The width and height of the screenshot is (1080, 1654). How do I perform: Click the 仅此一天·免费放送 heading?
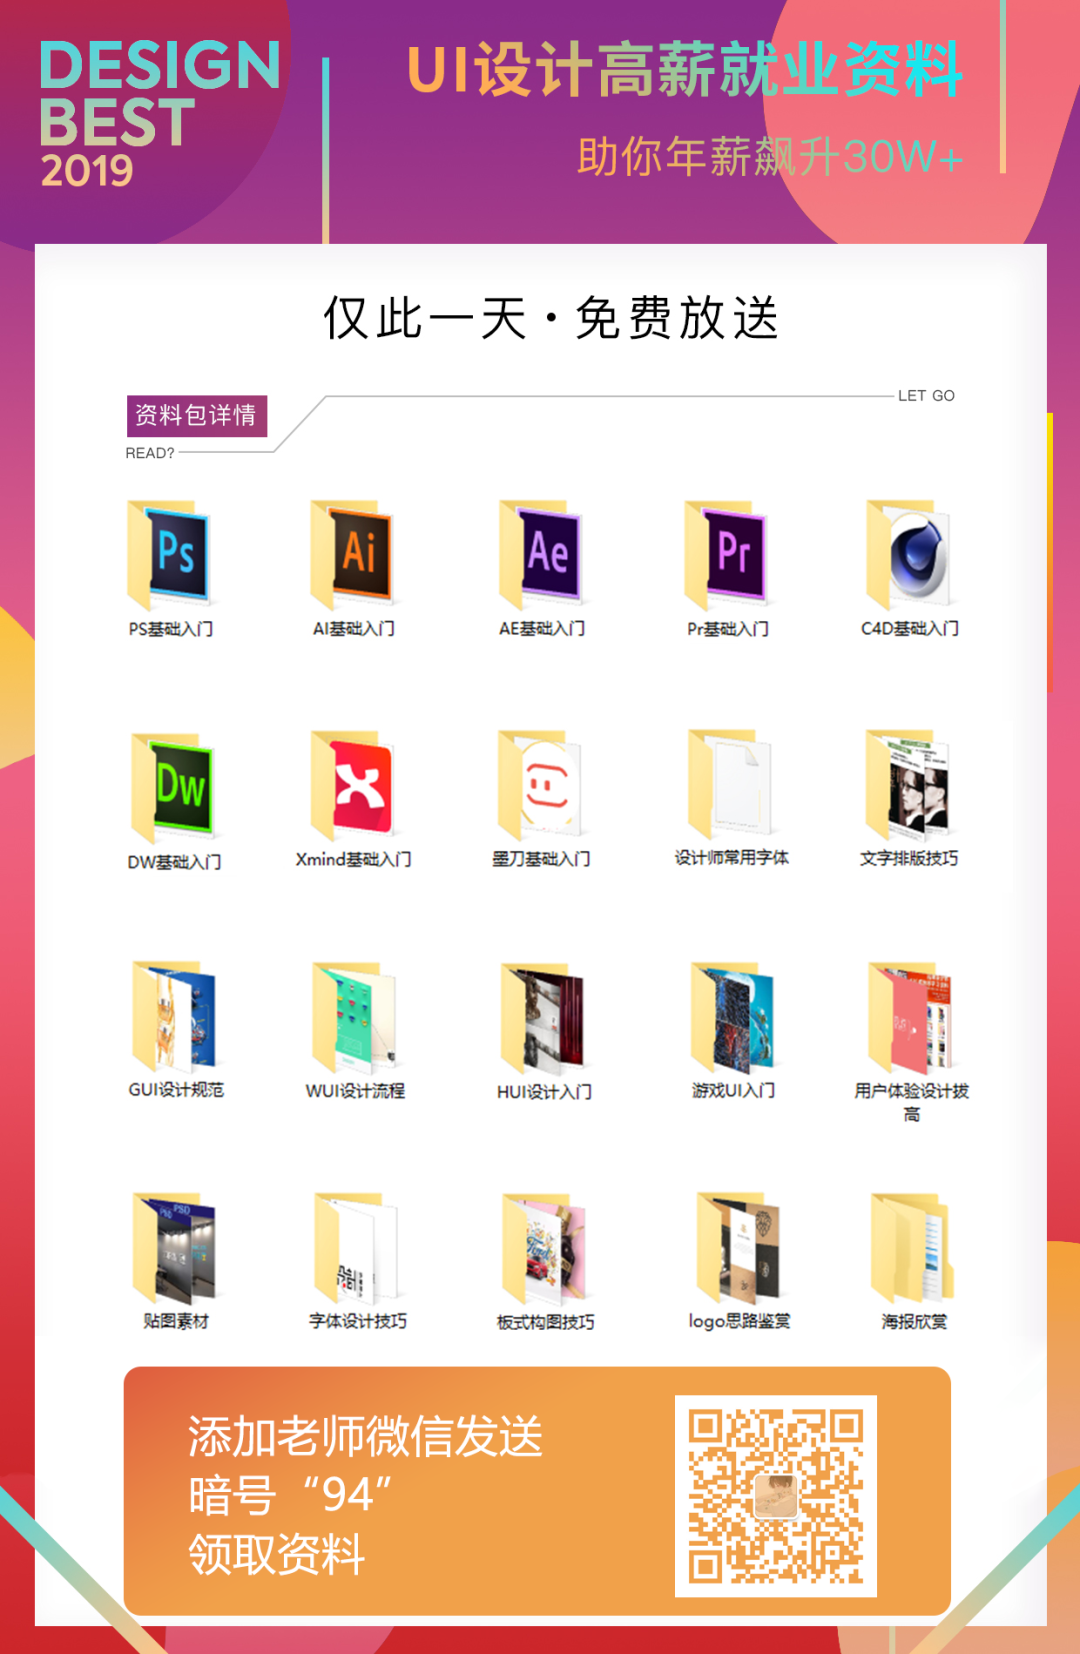point(551,319)
